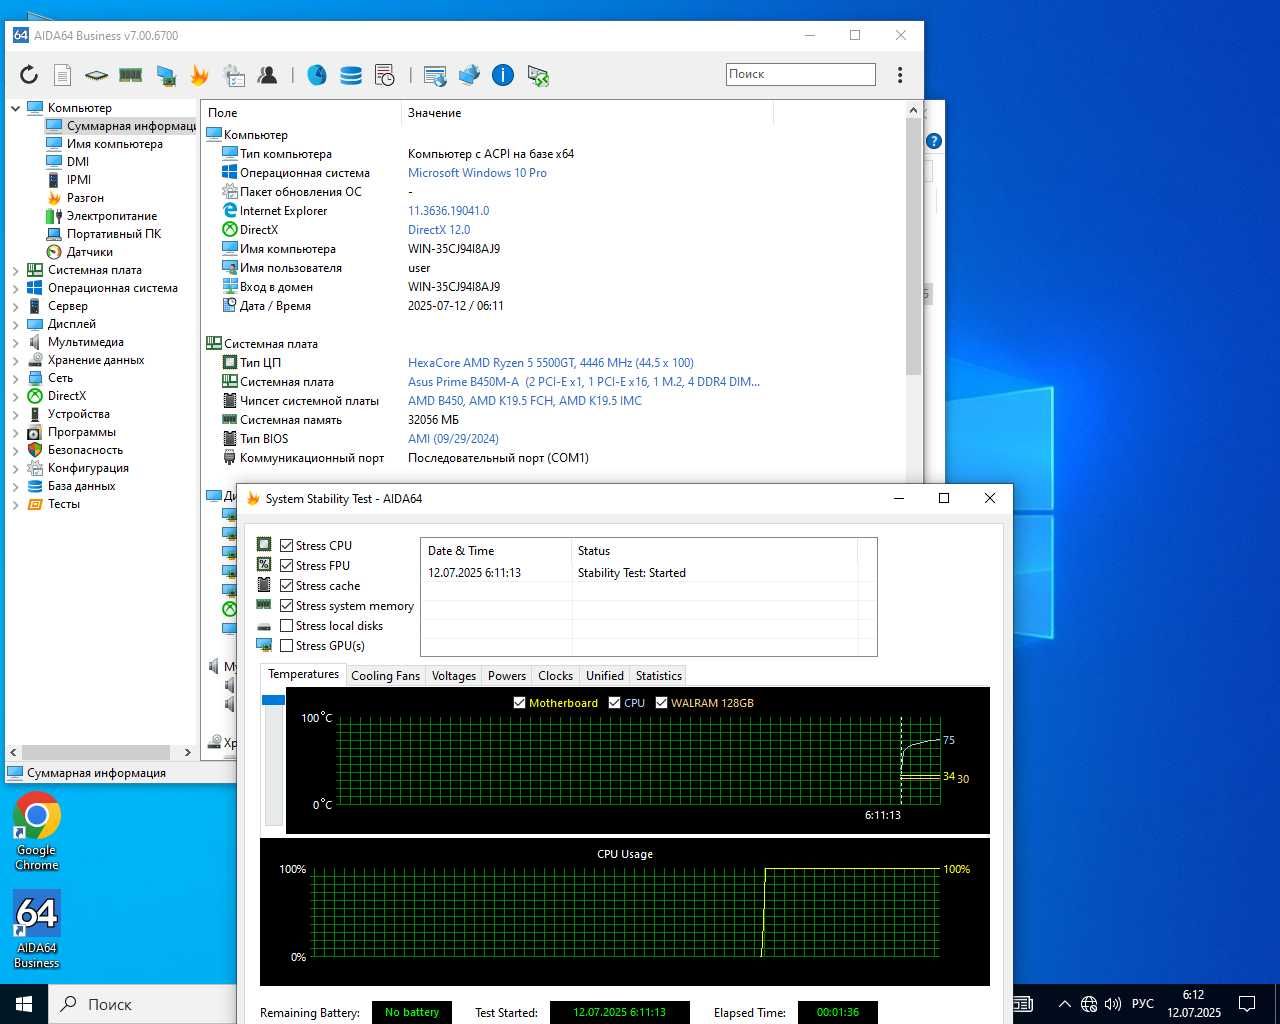The image size is (1280, 1024).
Task: Uncheck the Stress system memory checkbox
Action: click(287, 606)
